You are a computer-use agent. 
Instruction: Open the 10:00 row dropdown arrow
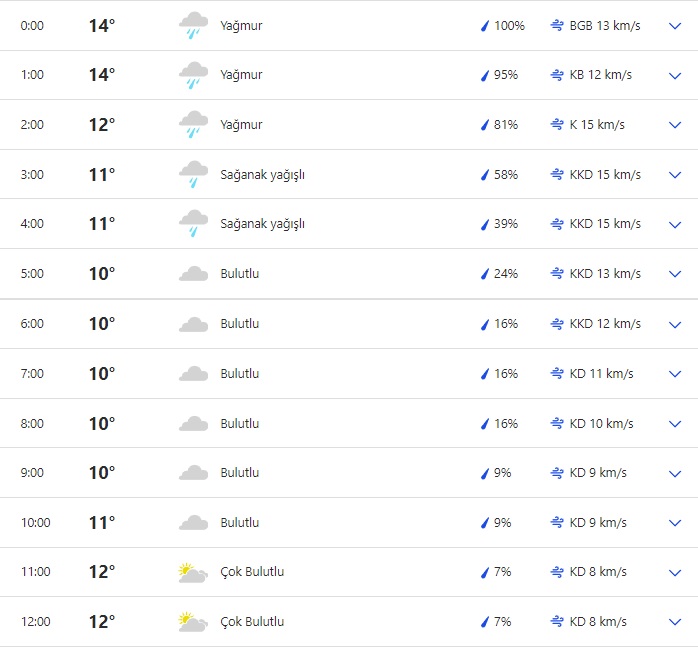coord(674,523)
